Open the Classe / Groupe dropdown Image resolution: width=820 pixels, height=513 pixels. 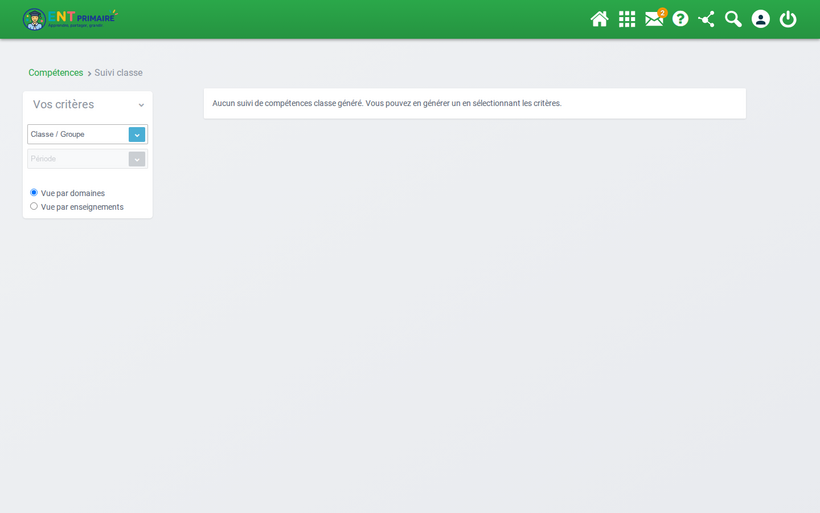coord(87,134)
